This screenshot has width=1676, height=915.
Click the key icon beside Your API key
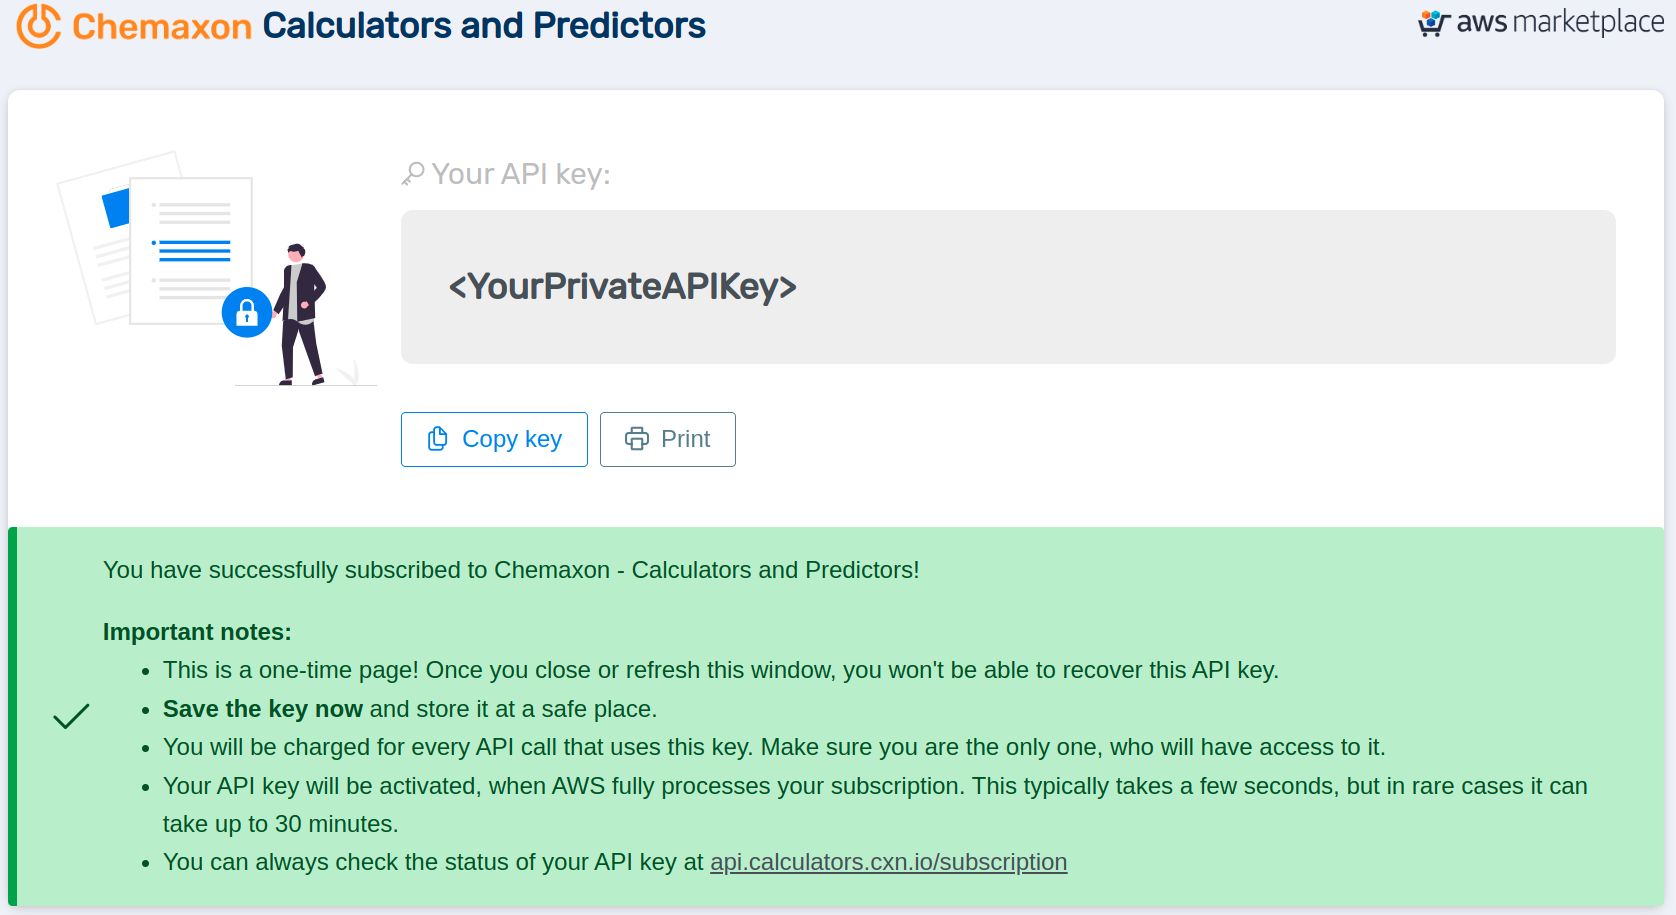413,174
